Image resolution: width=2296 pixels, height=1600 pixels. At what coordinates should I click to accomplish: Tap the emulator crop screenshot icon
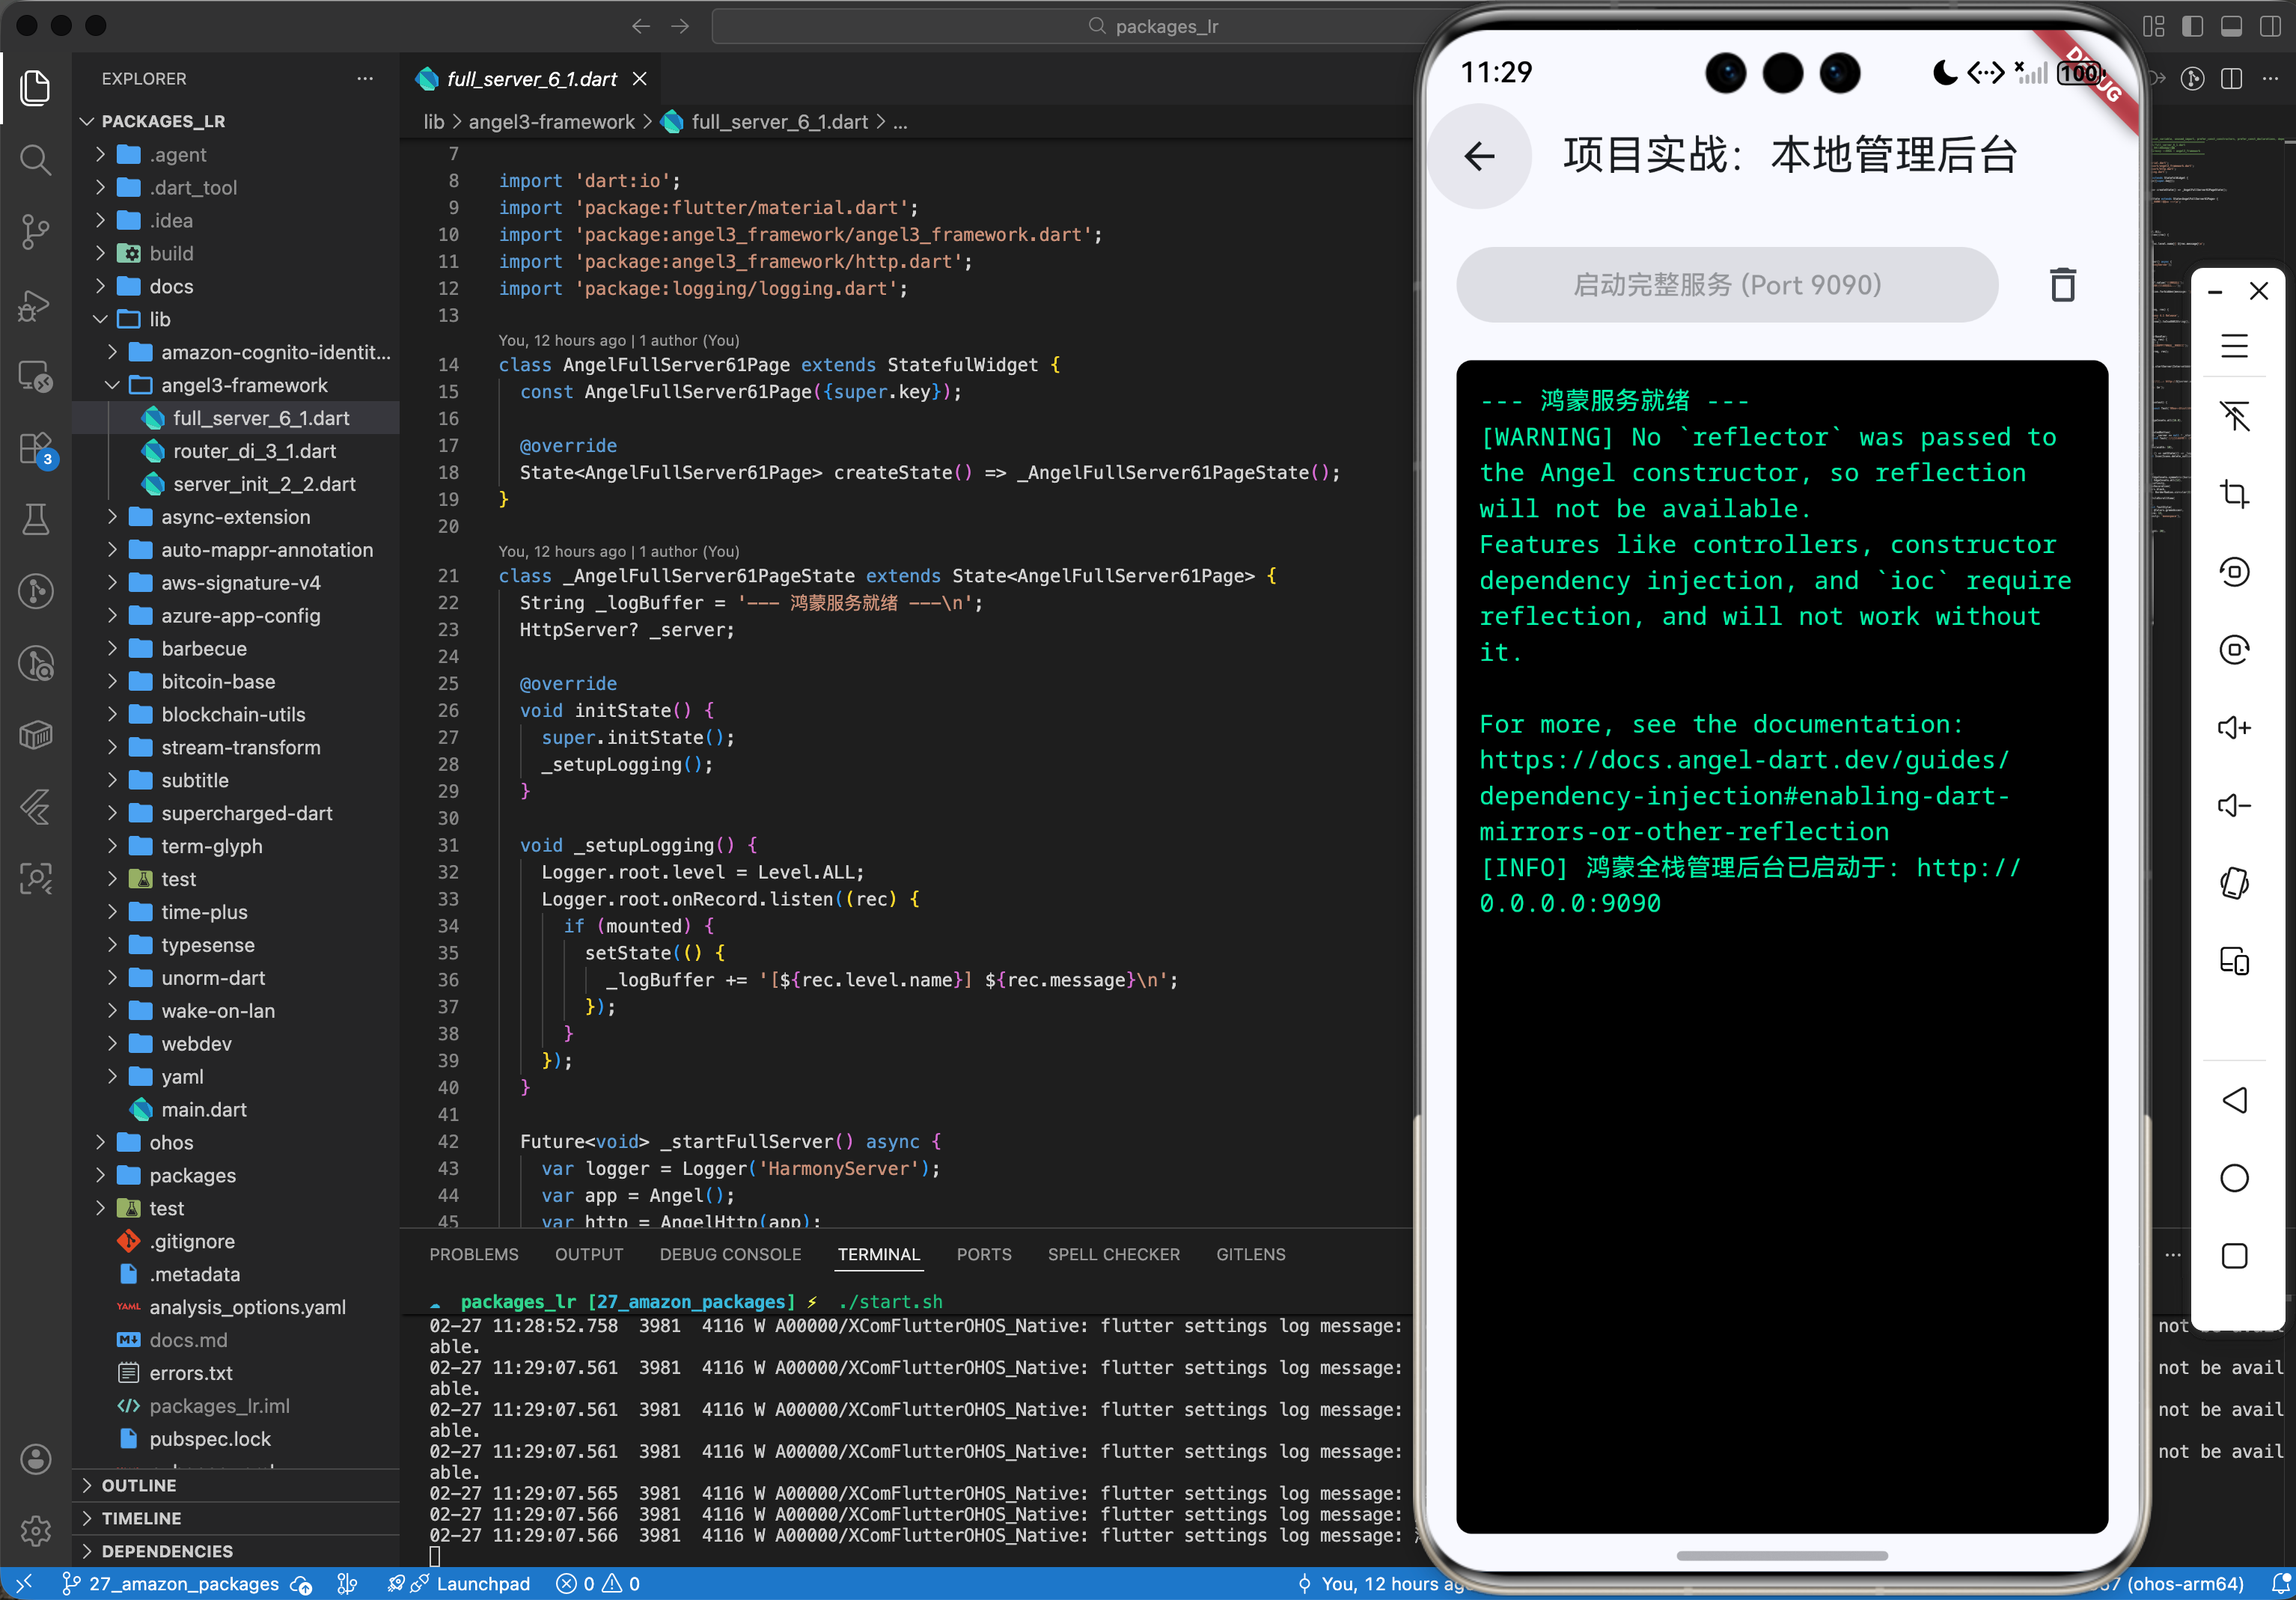point(2234,494)
